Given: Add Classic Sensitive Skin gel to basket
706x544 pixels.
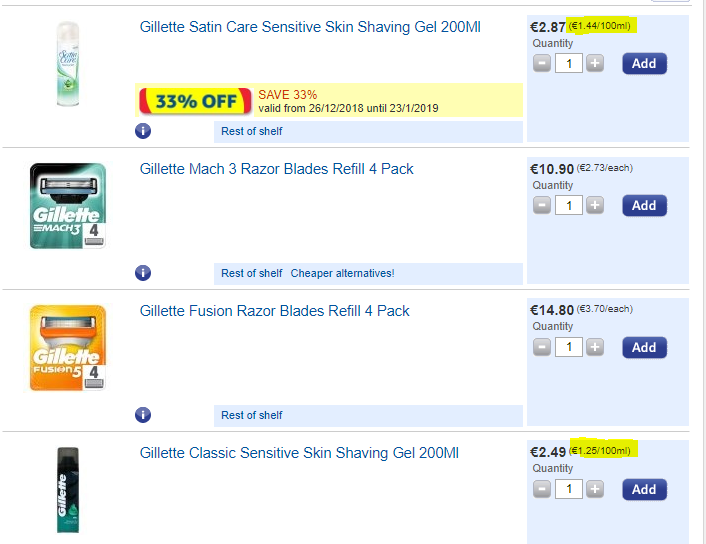Looking at the screenshot, I should 644,490.
